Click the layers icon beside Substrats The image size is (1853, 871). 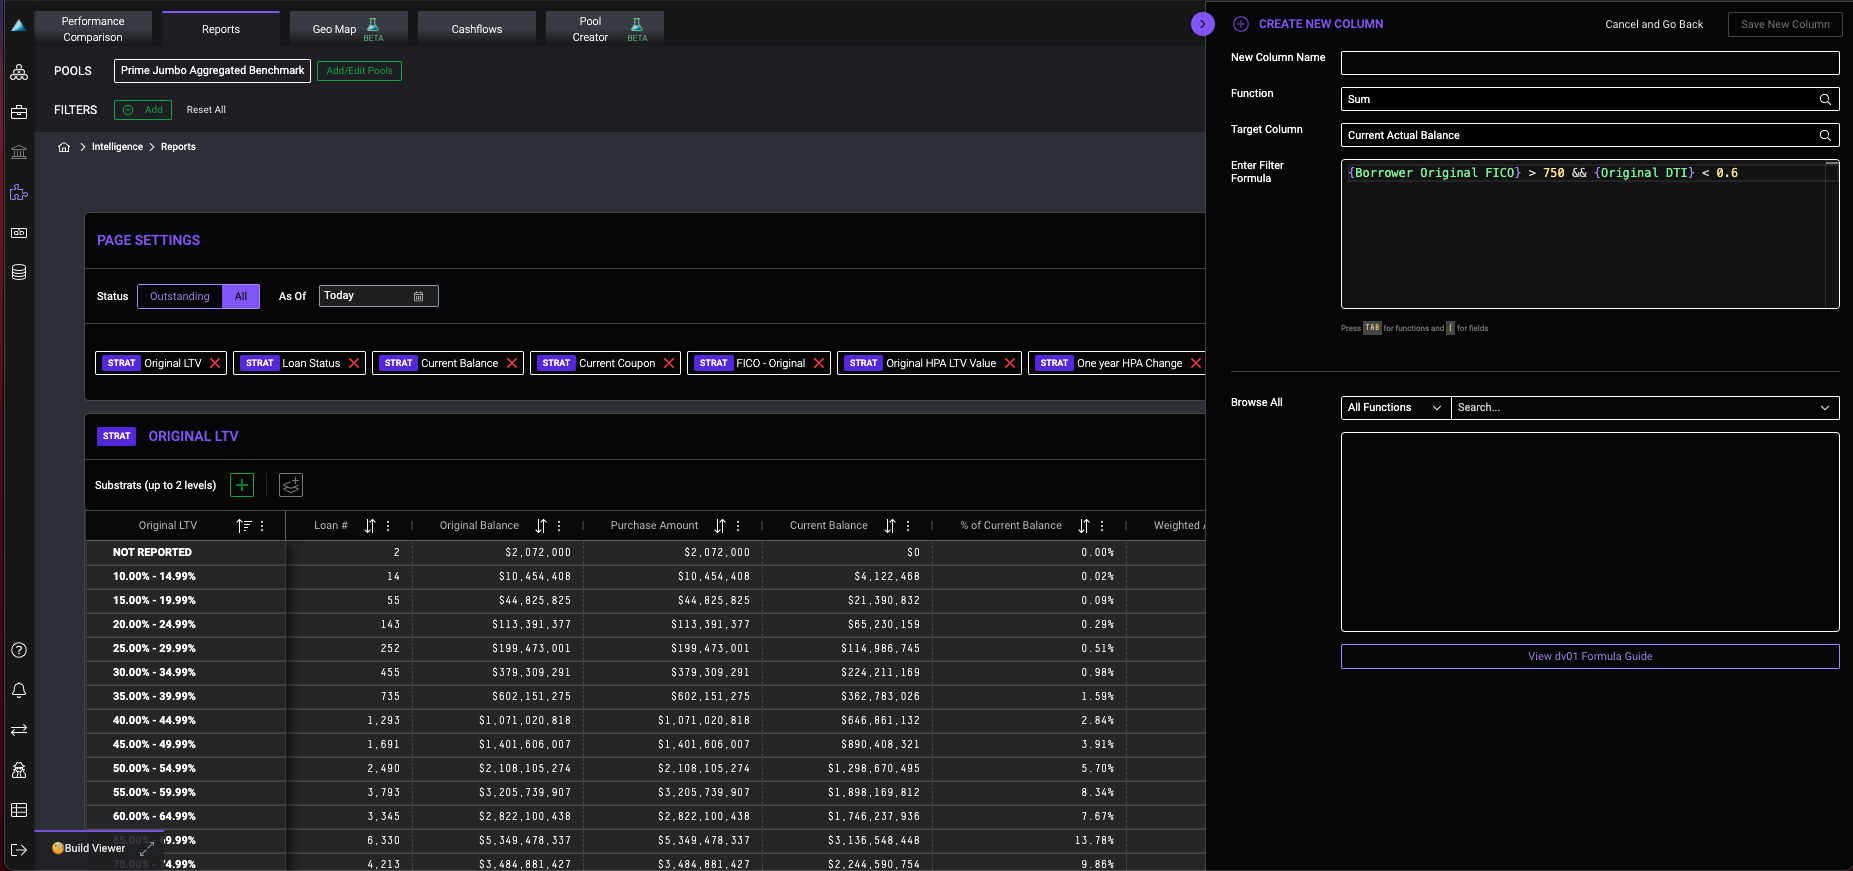(x=291, y=485)
